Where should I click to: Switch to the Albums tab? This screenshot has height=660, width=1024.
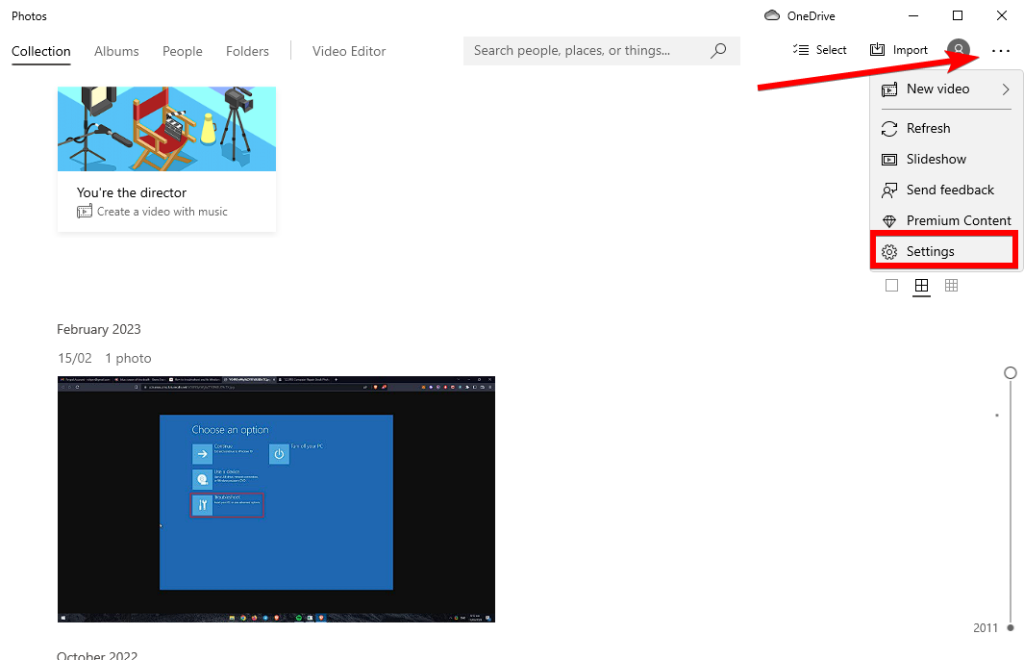pos(116,51)
